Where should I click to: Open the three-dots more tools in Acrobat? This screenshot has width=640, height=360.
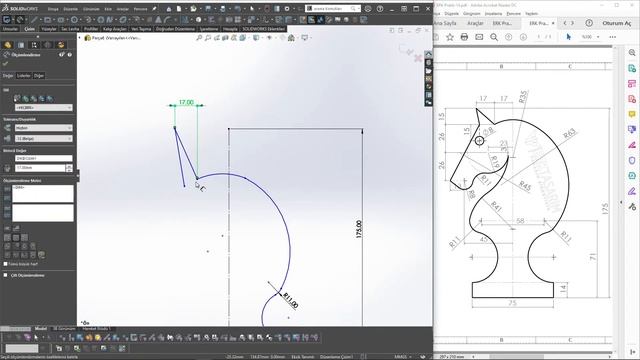click(613, 37)
